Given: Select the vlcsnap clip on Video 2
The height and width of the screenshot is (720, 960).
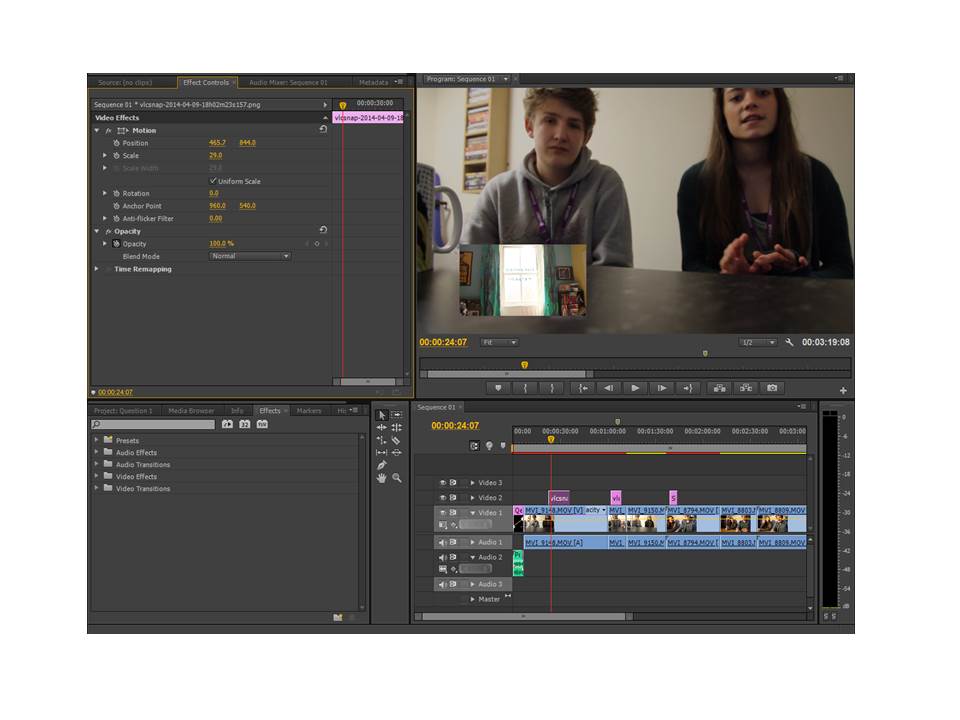Looking at the screenshot, I should pyautogui.click(x=558, y=498).
